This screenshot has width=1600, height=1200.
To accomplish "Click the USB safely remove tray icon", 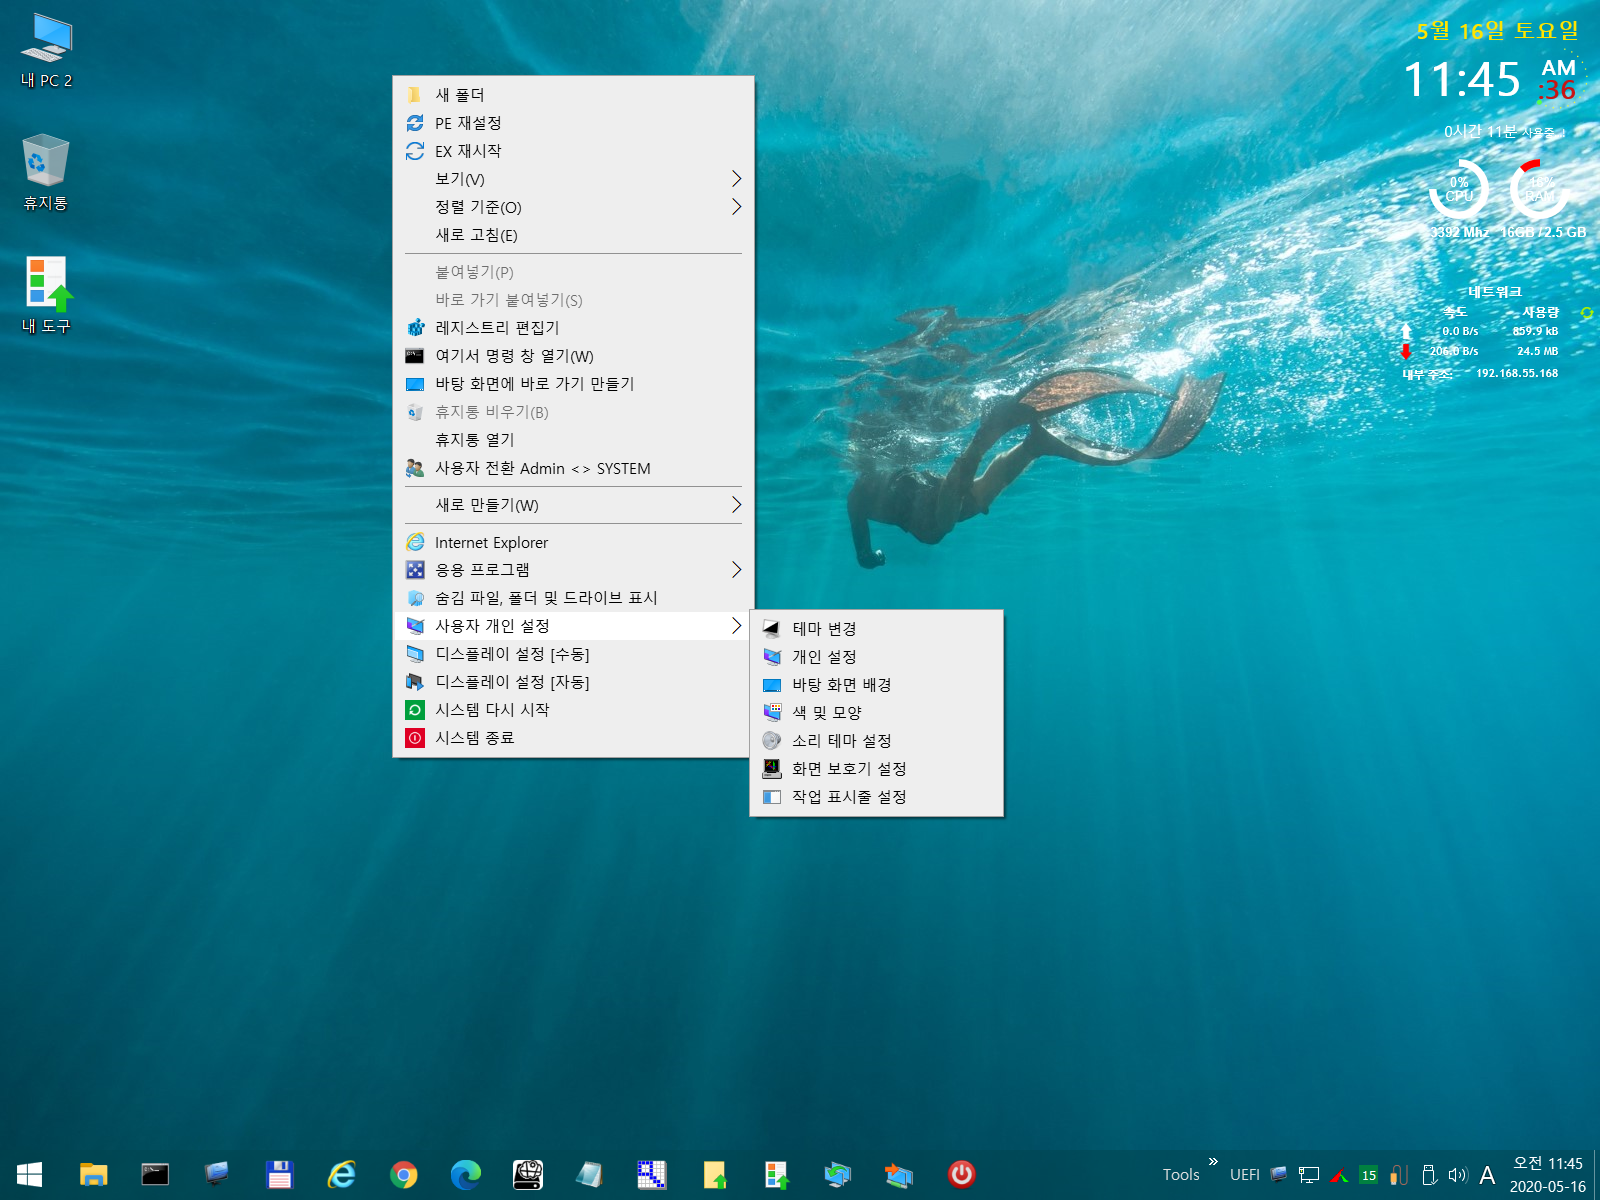I will pyautogui.click(x=1429, y=1175).
